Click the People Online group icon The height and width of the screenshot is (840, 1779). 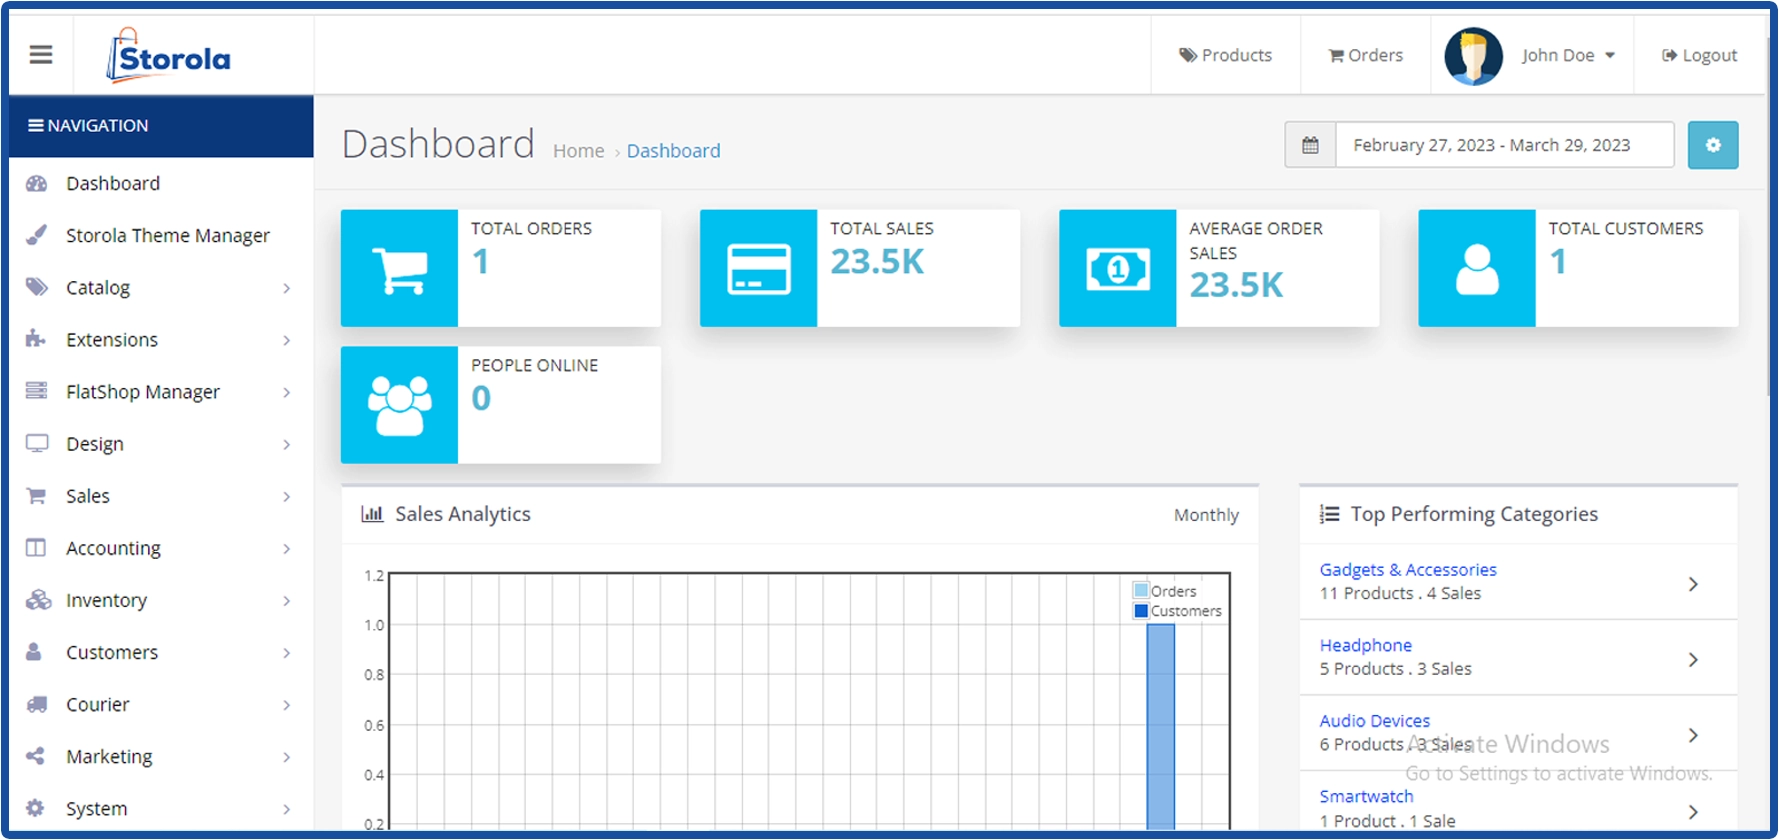pos(399,405)
